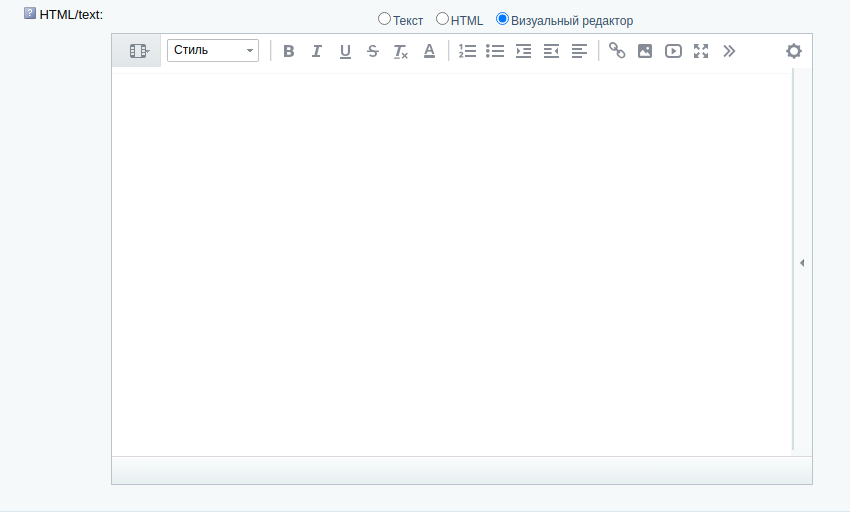
Task: Insert a bulleted list
Action: 495,51
